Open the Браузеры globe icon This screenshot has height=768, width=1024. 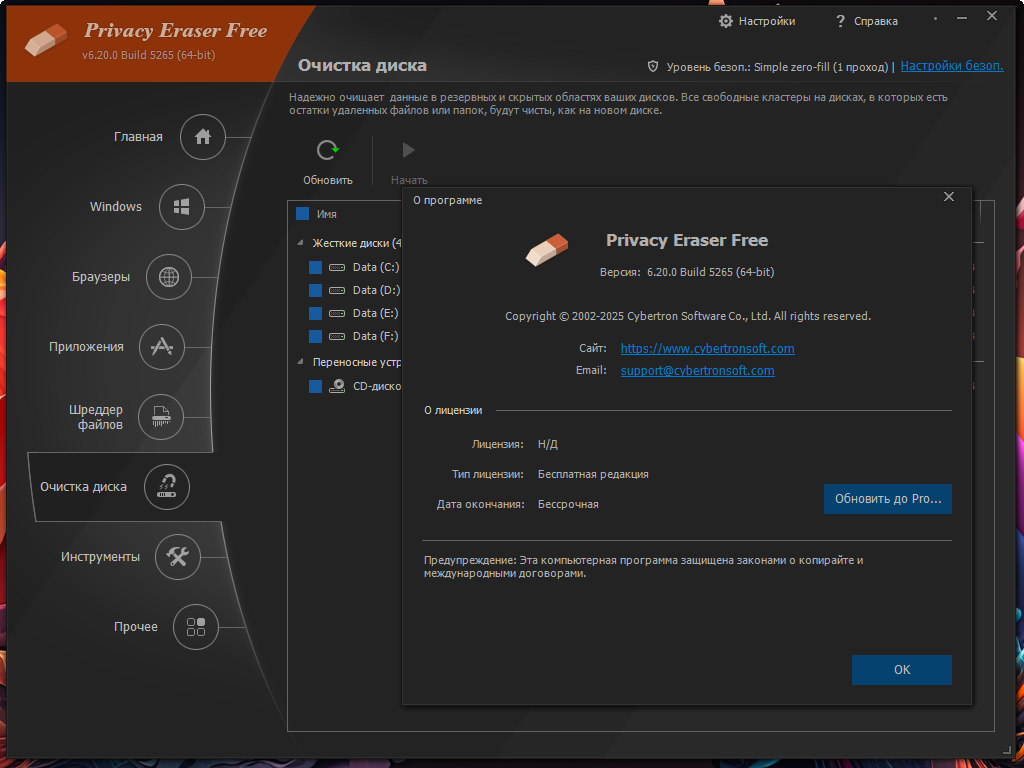168,277
